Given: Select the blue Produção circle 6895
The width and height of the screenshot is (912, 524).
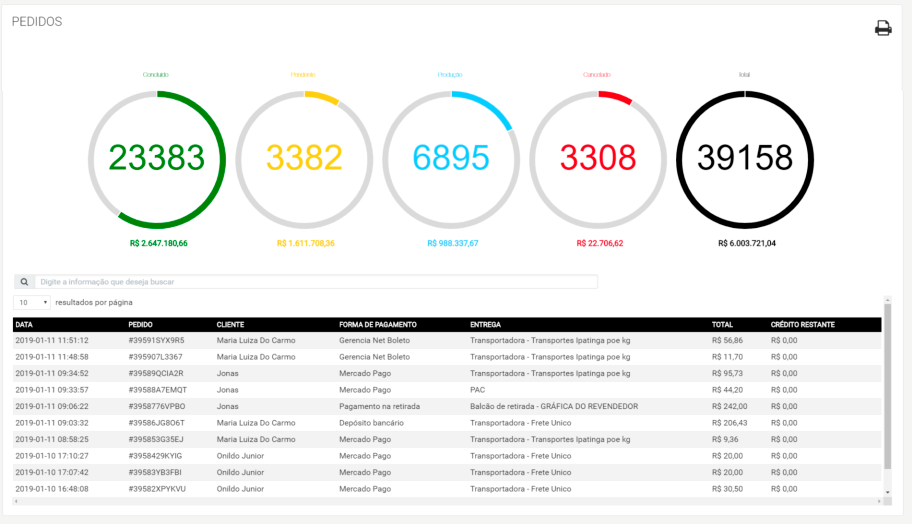Looking at the screenshot, I should coord(451,159).
